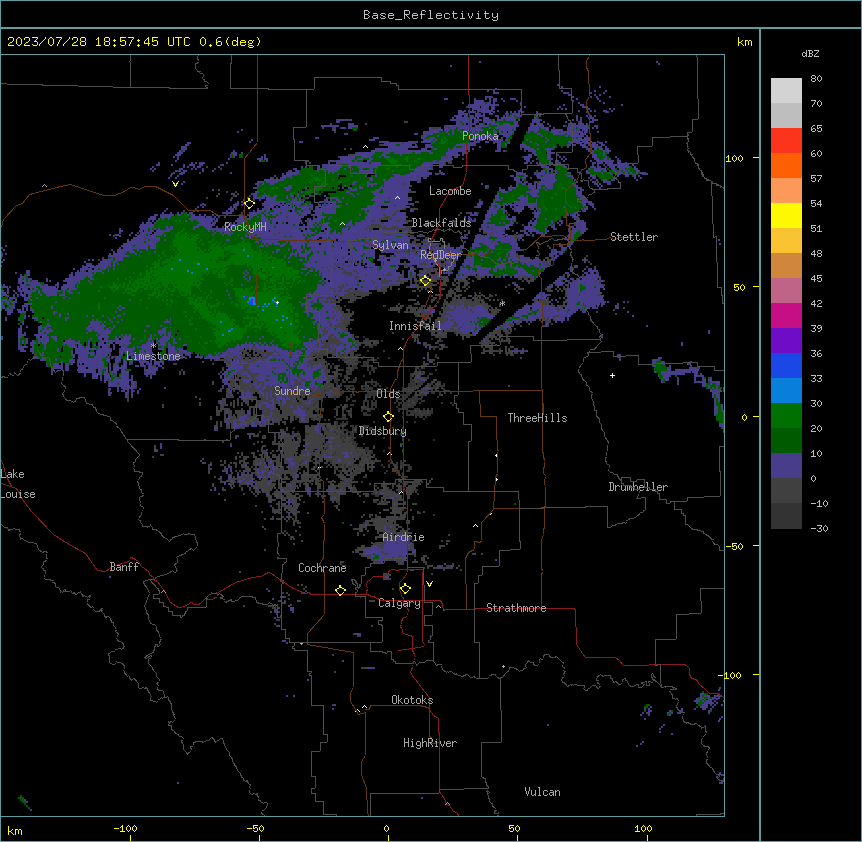Click the white asterisk marker above Limestone
This screenshot has width=862, height=842.
[153, 346]
